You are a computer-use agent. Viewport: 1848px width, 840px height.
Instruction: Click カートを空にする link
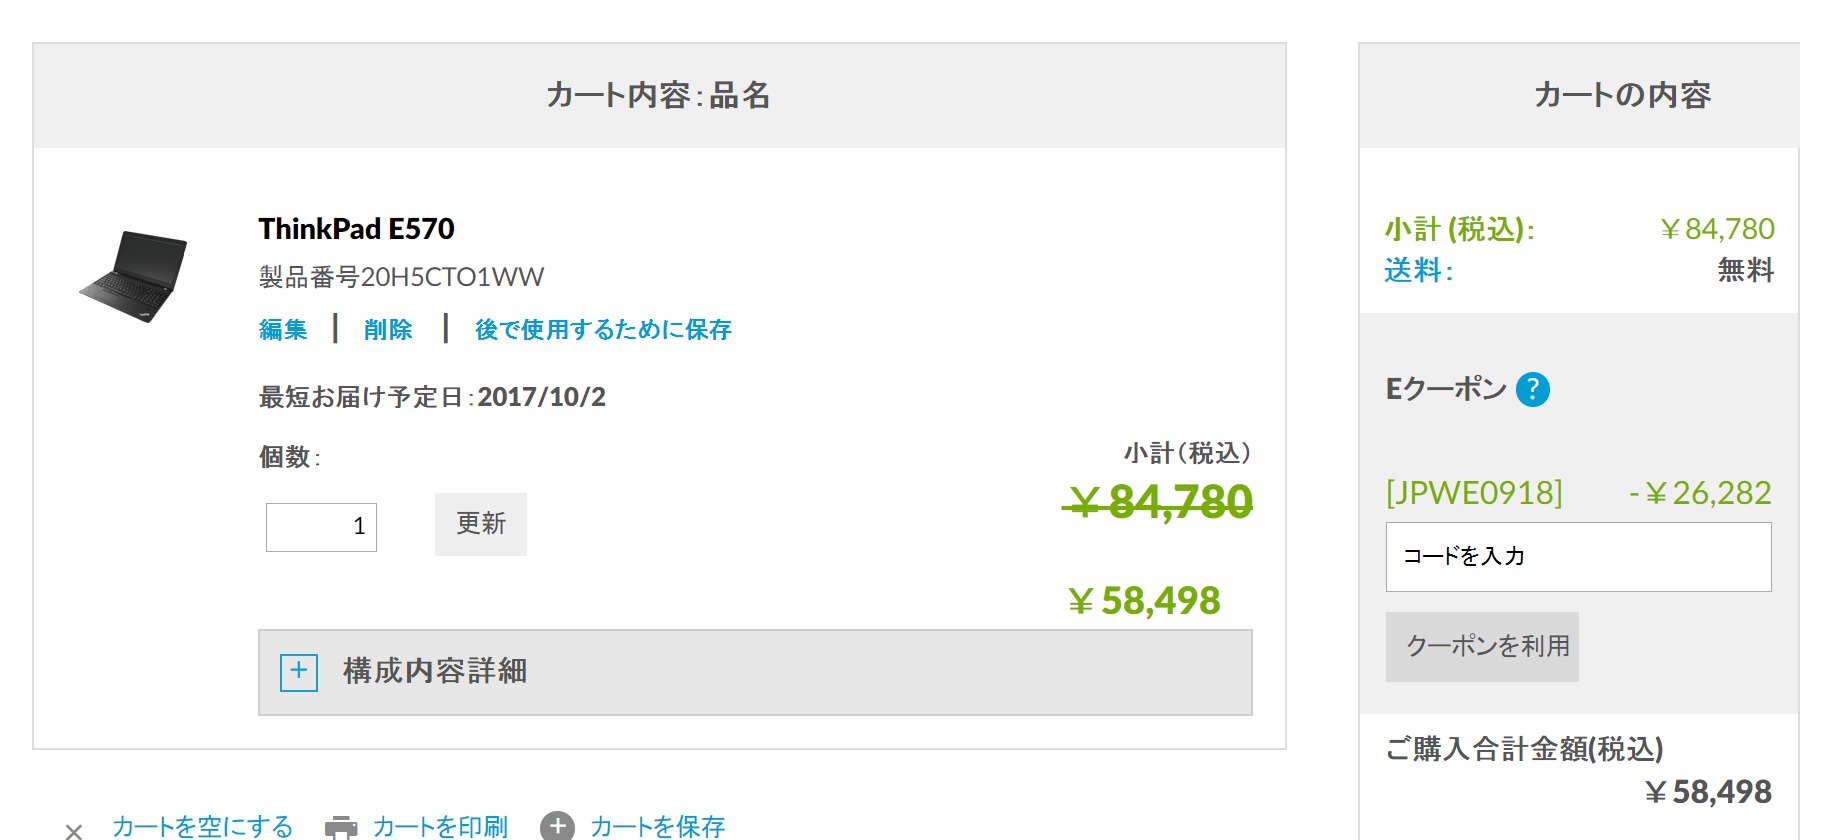tap(202, 827)
